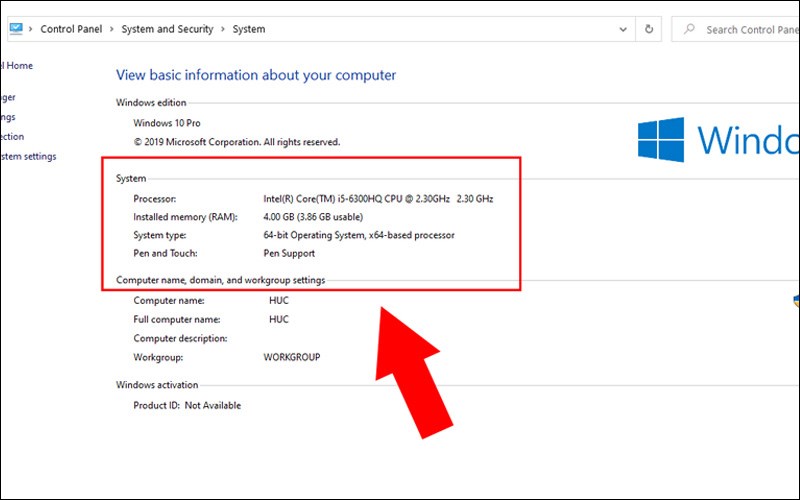Expand the chevron after System and Security

[x=223, y=30]
